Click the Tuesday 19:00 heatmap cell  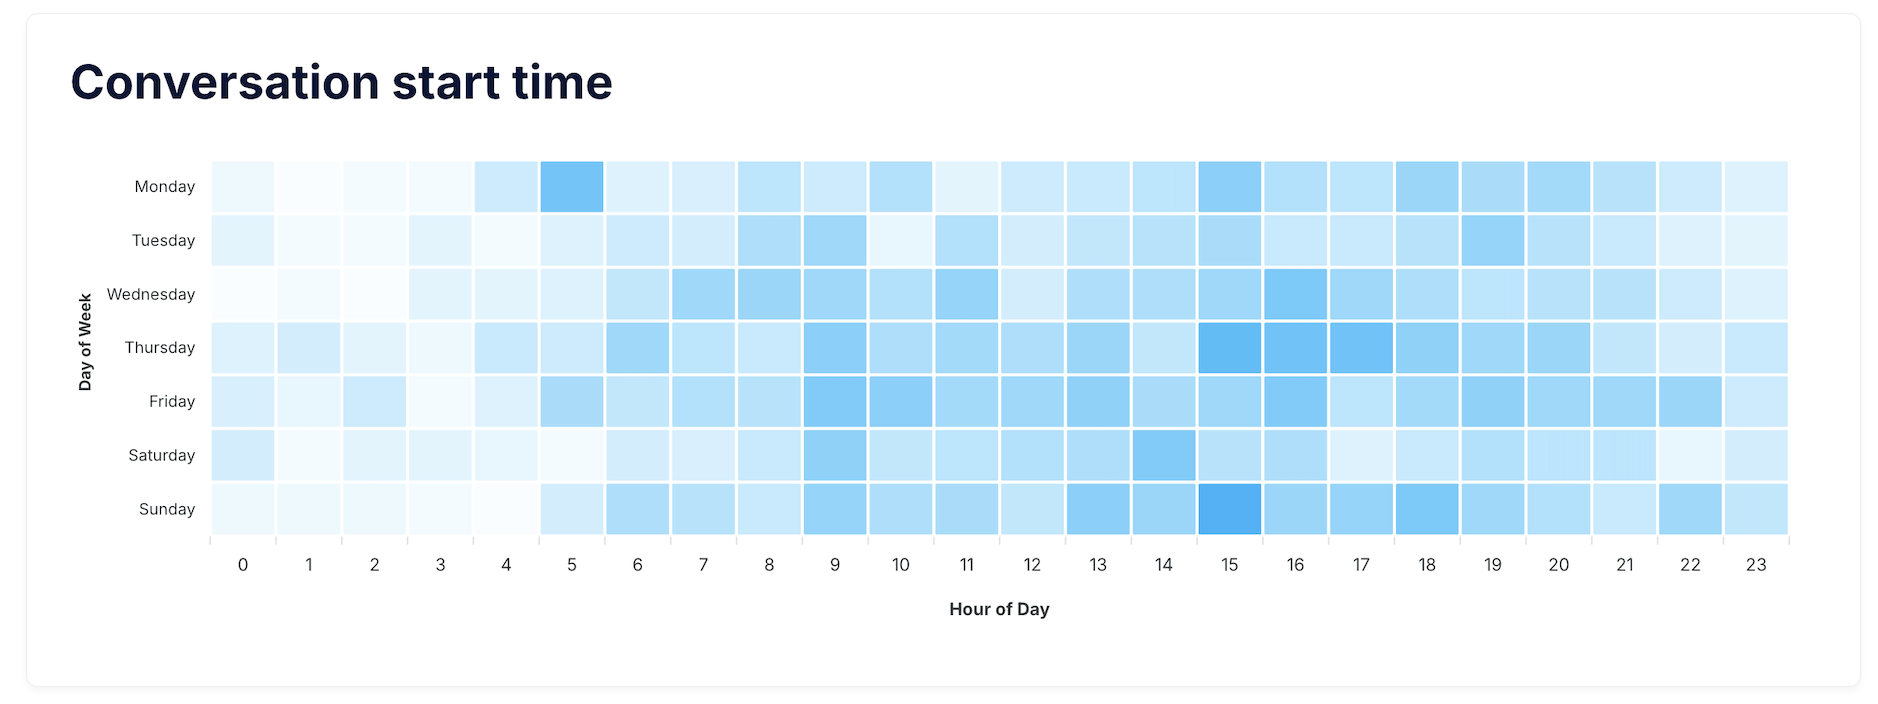tap(1492, 240)
